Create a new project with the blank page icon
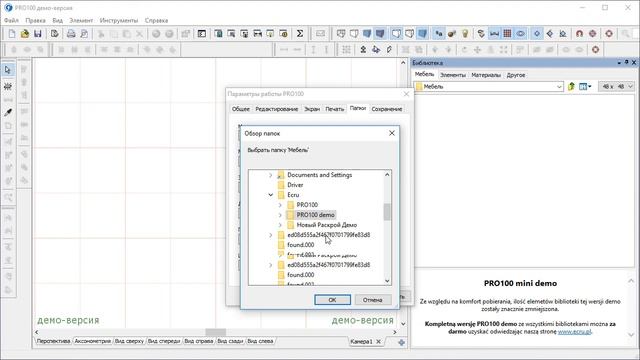 click(x=12, y=33)
